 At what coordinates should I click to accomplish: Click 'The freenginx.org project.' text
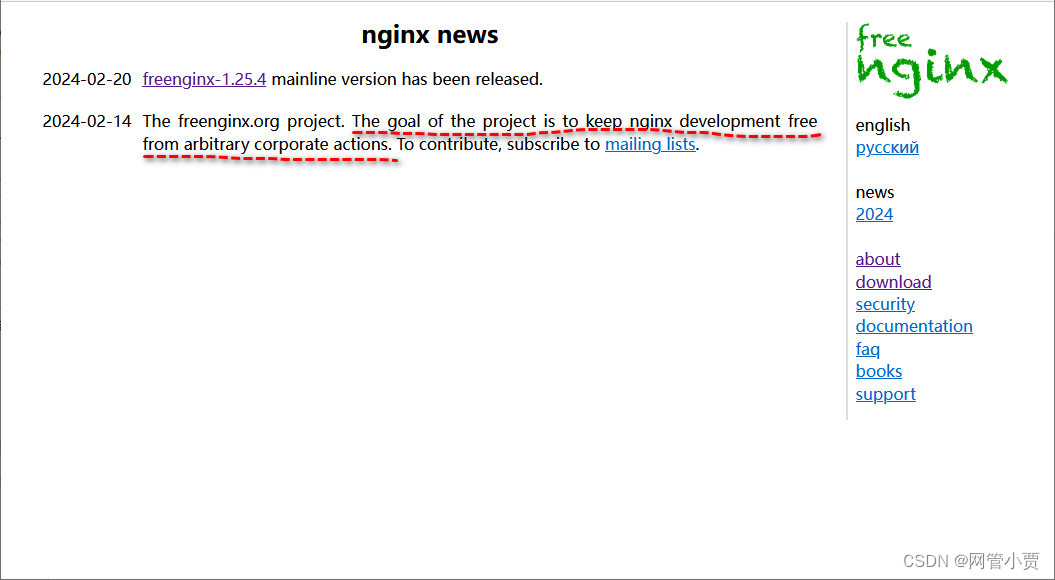tap(244, 122)
